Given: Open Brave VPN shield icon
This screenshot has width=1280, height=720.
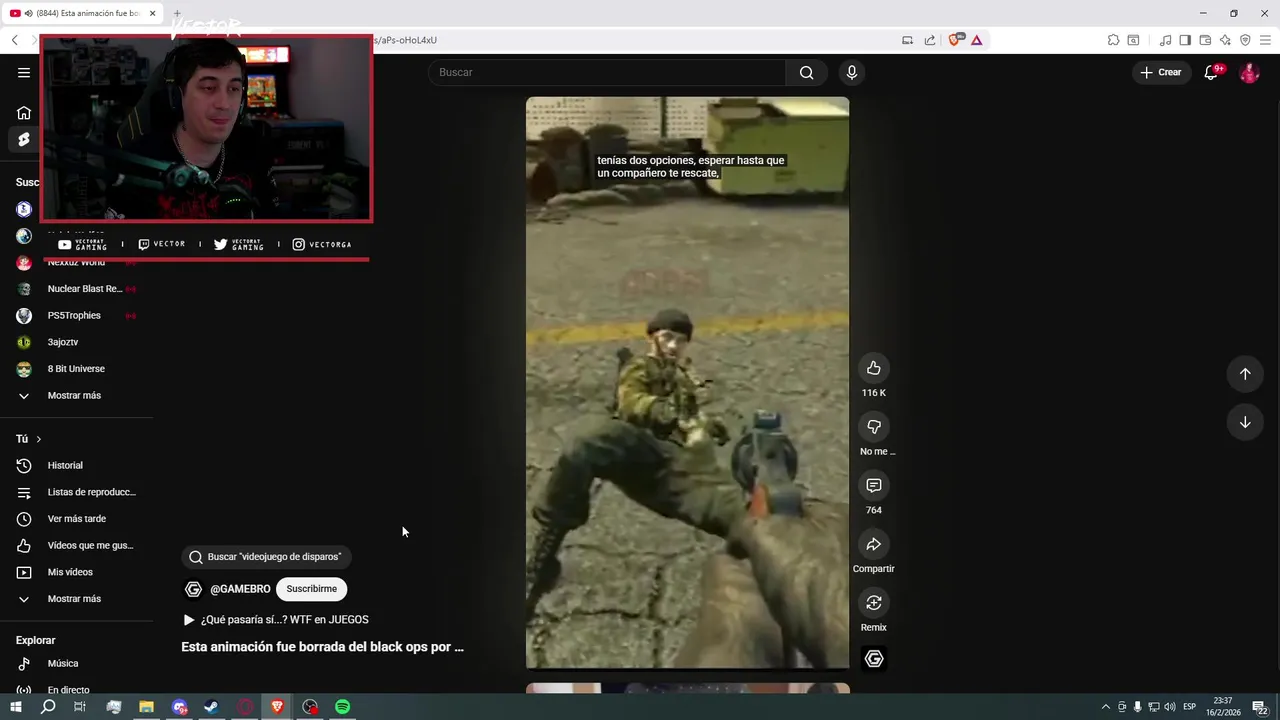Looking at the screenshot, I should coord(1245,40).
